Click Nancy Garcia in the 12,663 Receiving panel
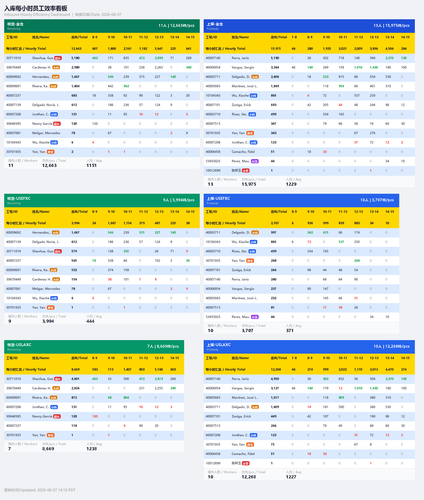The image size is (424, 500). click(42, 124)
